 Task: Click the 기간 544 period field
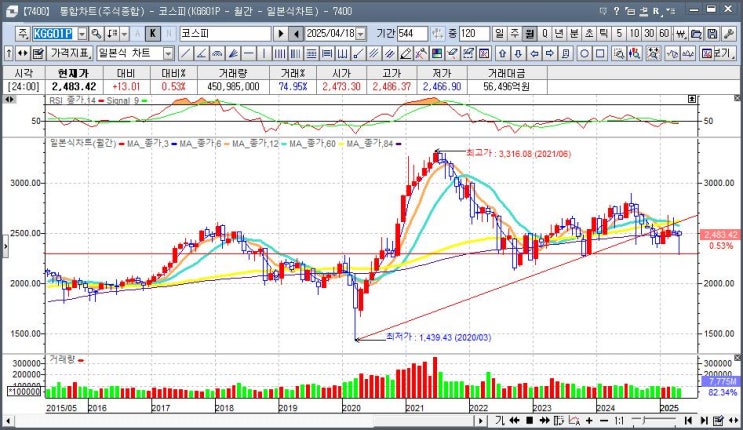coord(412,34)
